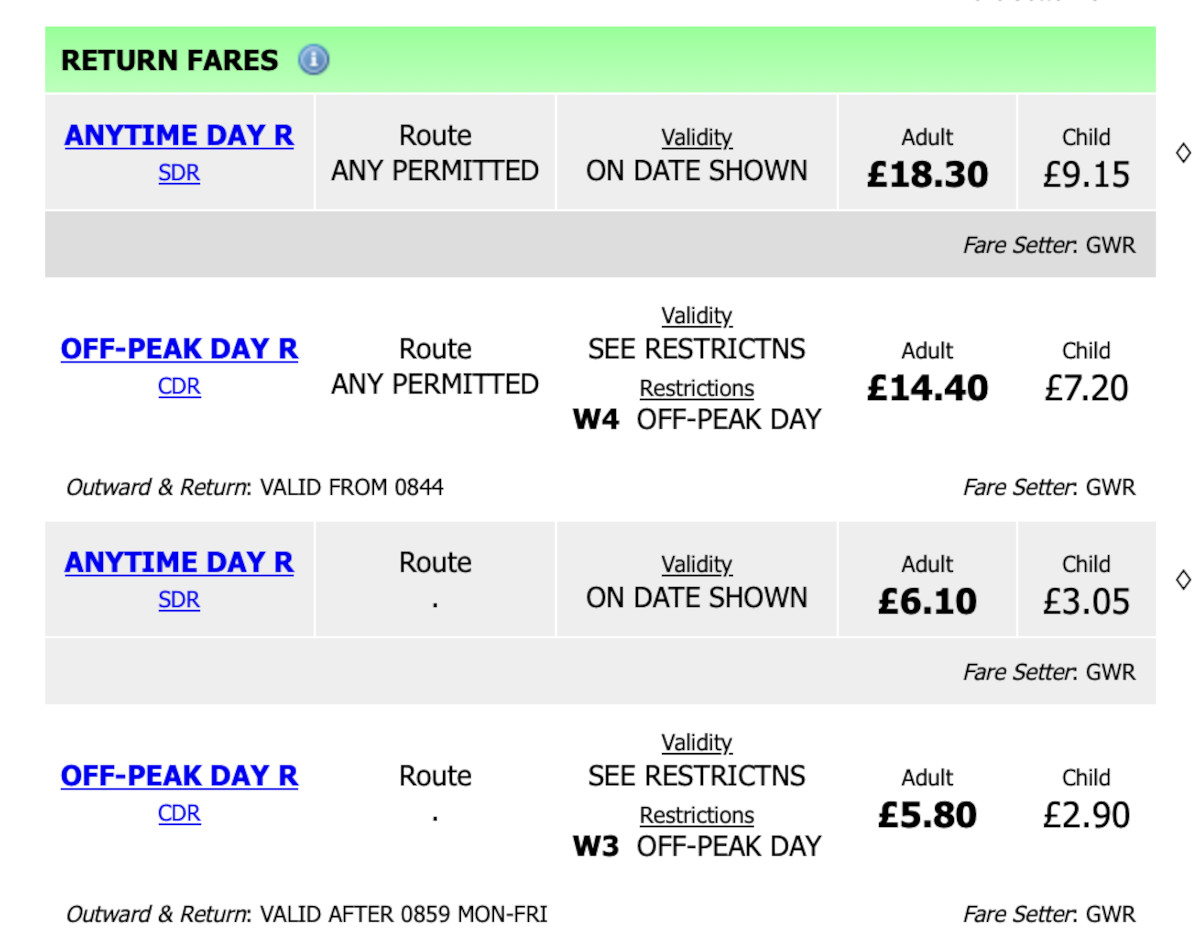Click CDR code link for the £14.40 fare
Screen dimensions: 1200x942
coord(179,386)
